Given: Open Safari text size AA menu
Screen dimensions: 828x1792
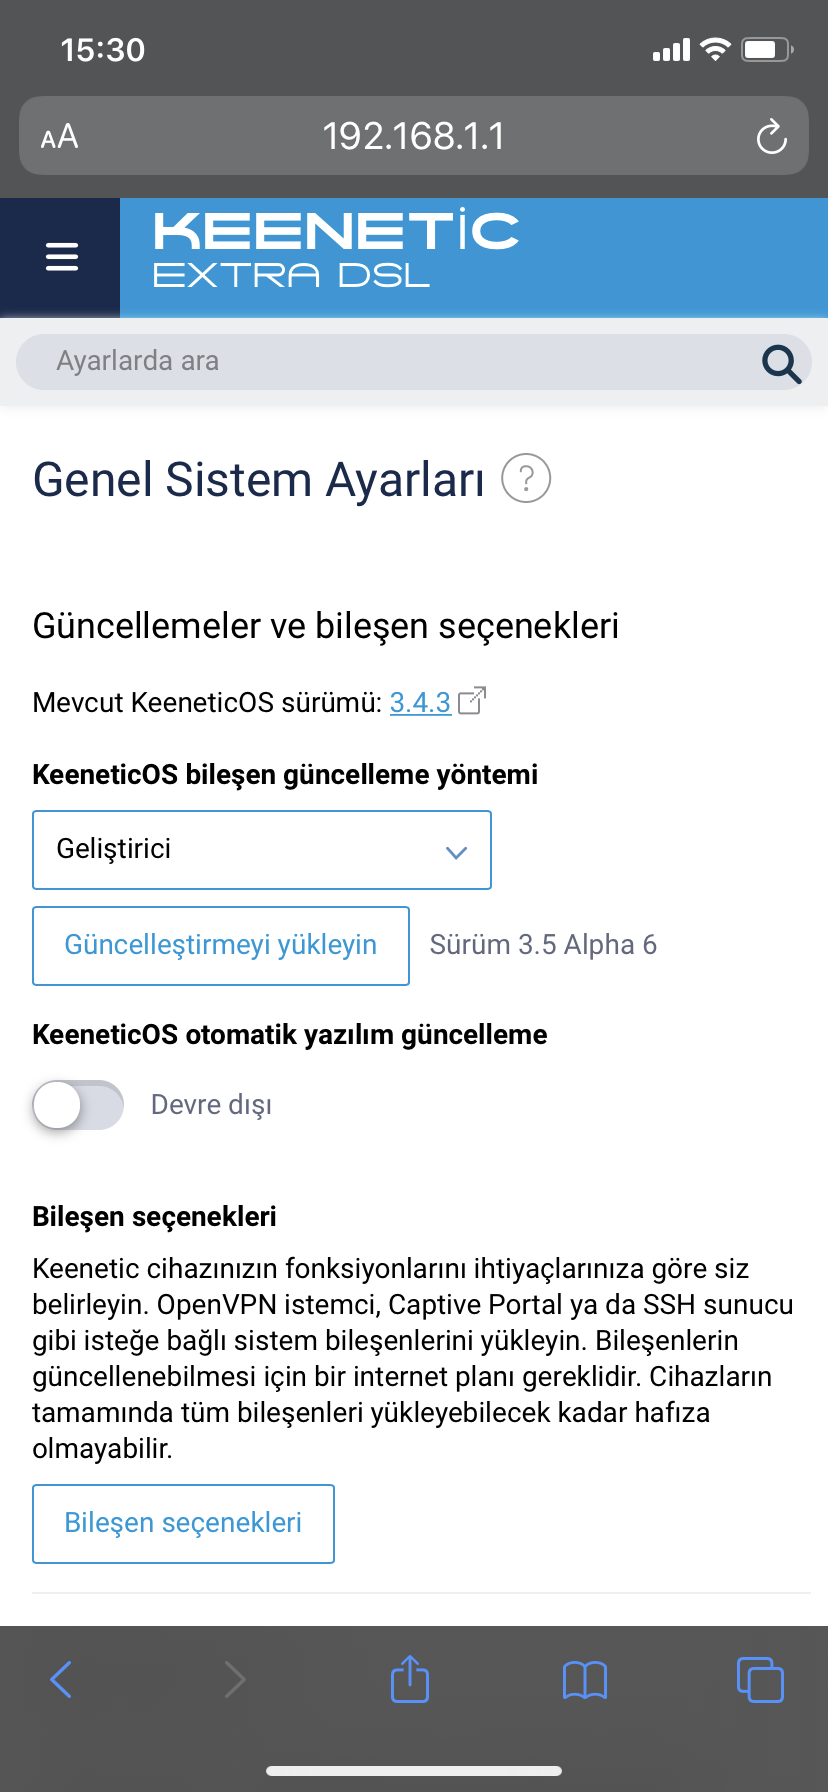Looking at the screenshot, I should 59,137.
